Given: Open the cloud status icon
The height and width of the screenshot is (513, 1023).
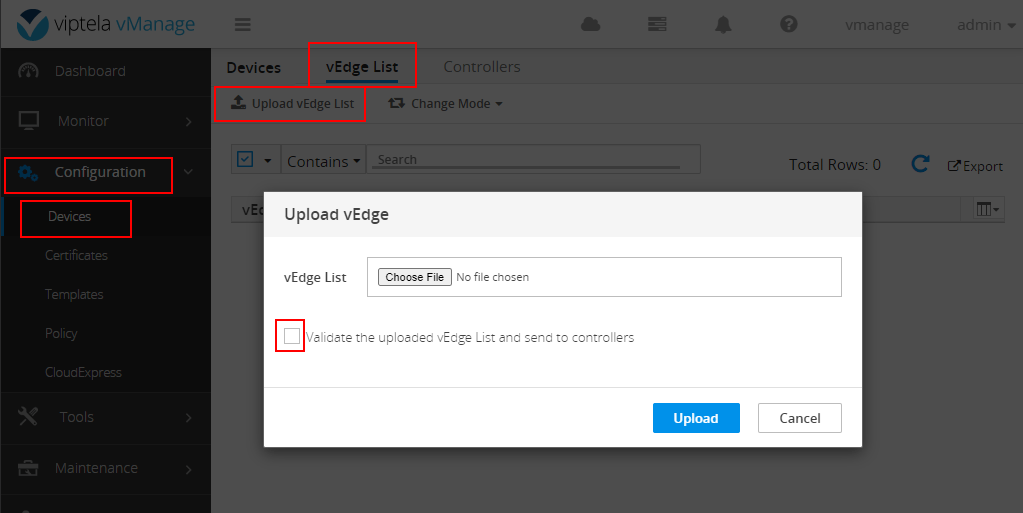Looking at the screenshot, I should 590,25.
